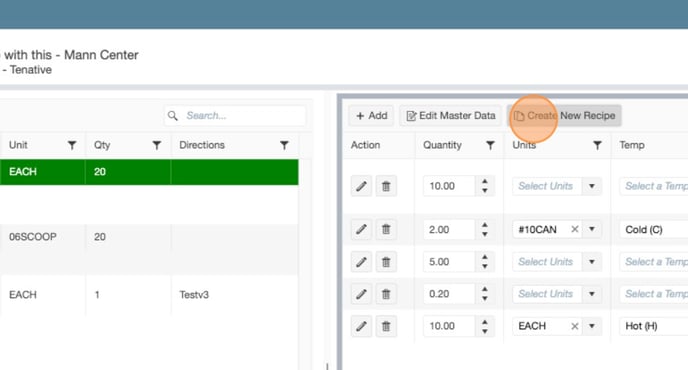This screenshot has width=688, height=370.
Task: Clear the EACH unit selection
Action: coord(574,326)
